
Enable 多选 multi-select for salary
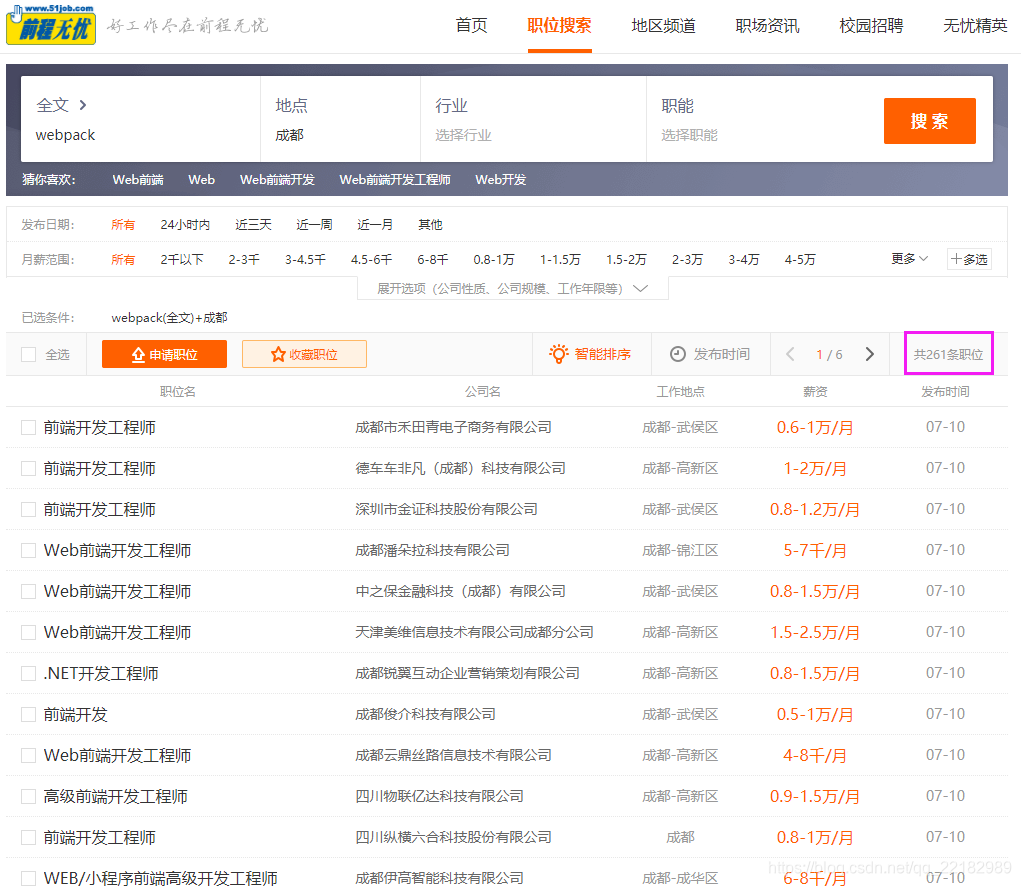pos(969,259)
